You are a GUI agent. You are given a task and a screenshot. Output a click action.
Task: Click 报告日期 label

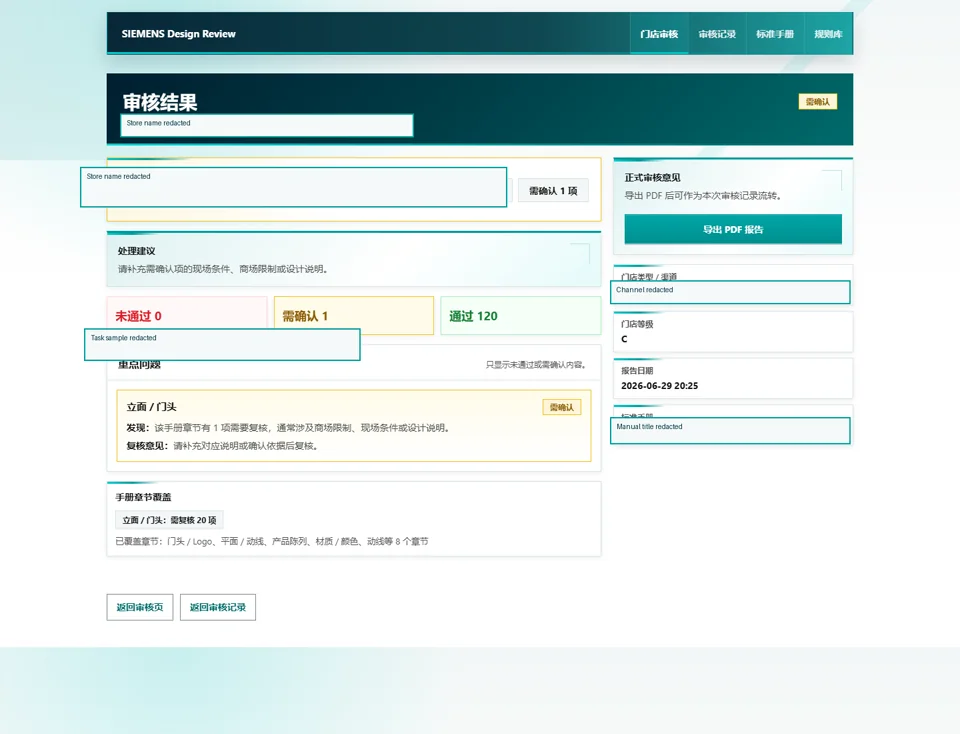(637, 371)
